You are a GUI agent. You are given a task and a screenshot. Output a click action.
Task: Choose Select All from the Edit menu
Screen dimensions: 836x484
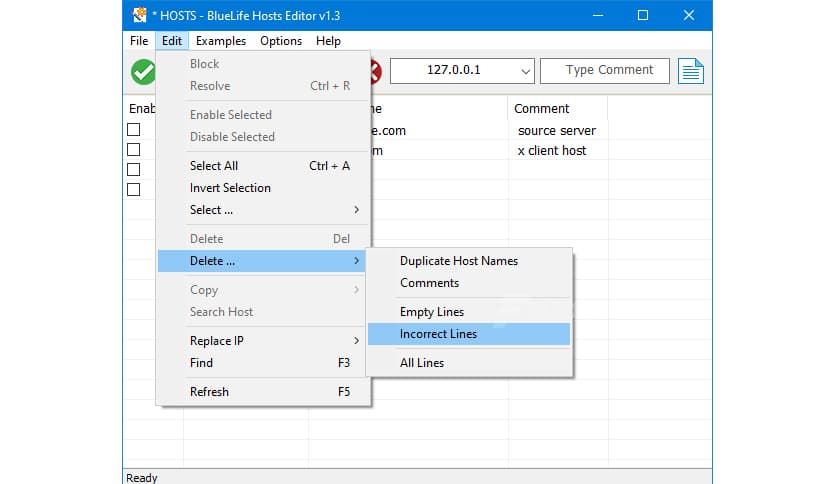pos(264,166)
